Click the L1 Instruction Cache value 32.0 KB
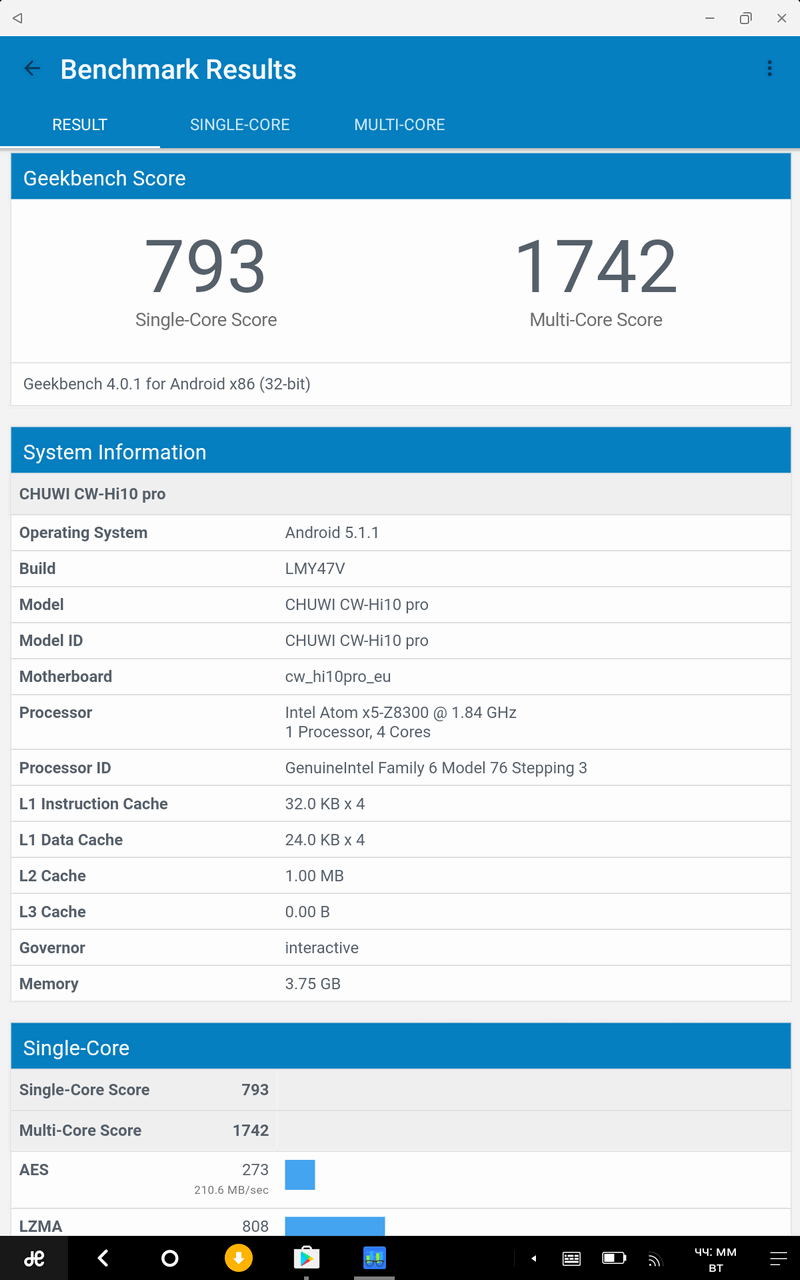This screenshot has width=800, height=1280. click(x=325, y=804)
